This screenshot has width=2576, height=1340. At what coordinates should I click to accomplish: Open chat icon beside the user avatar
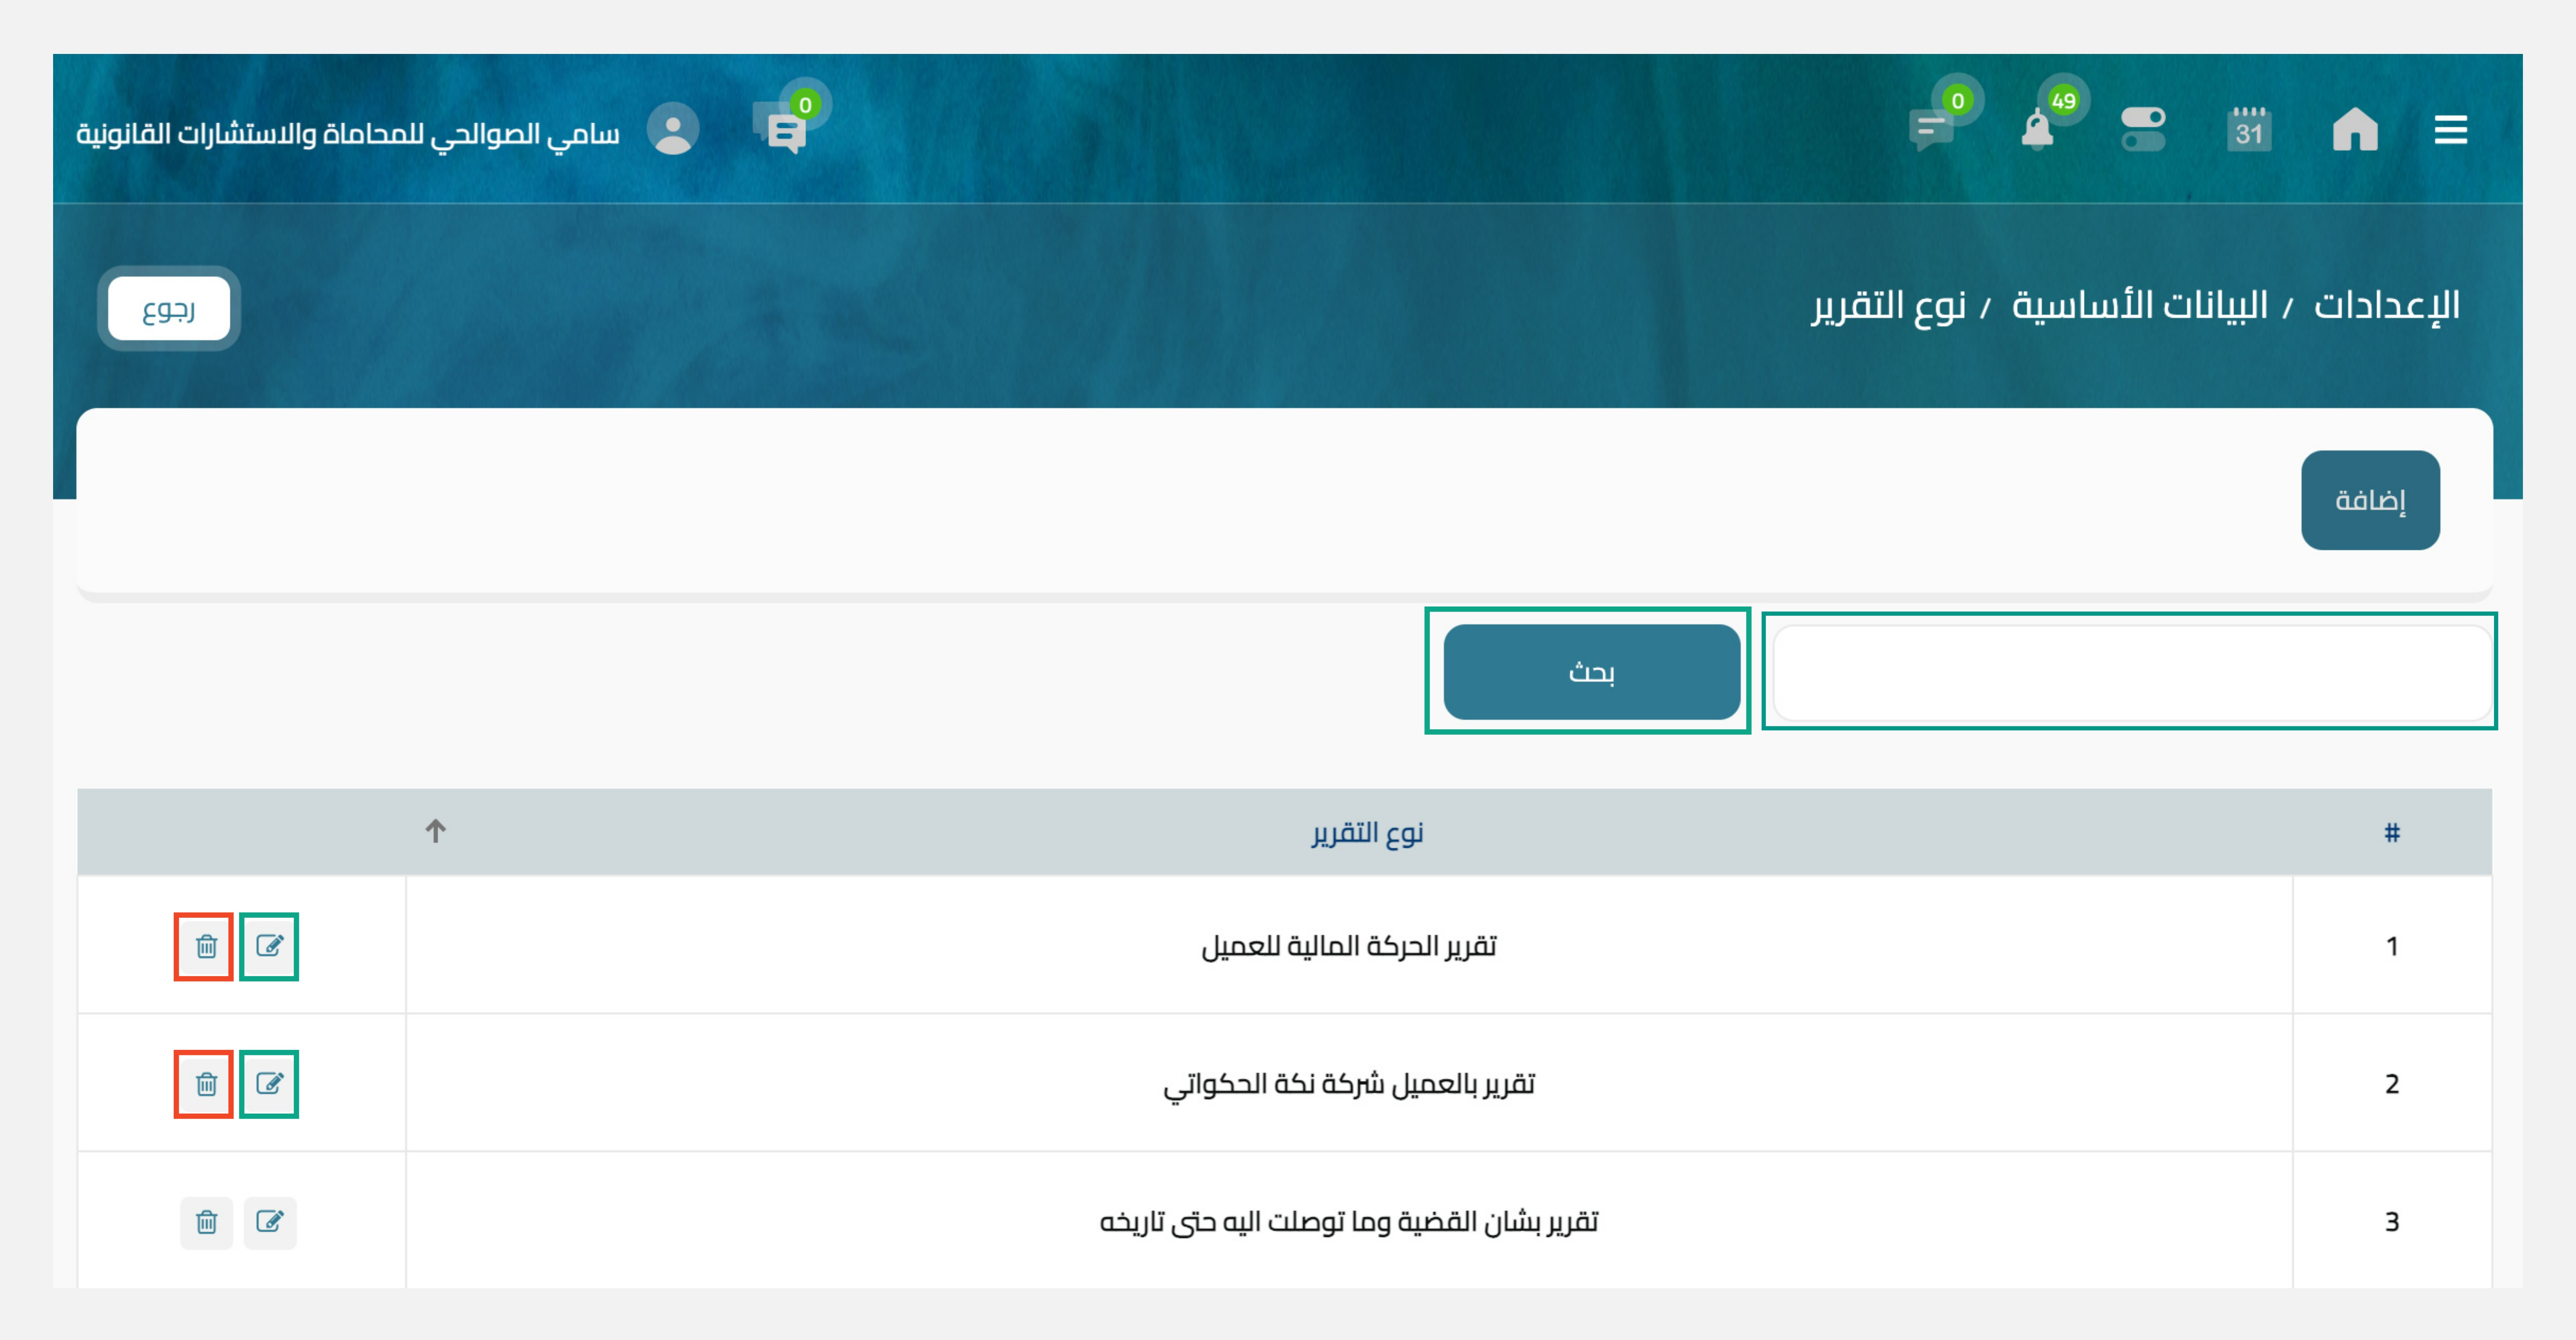(x=785, y=130)
